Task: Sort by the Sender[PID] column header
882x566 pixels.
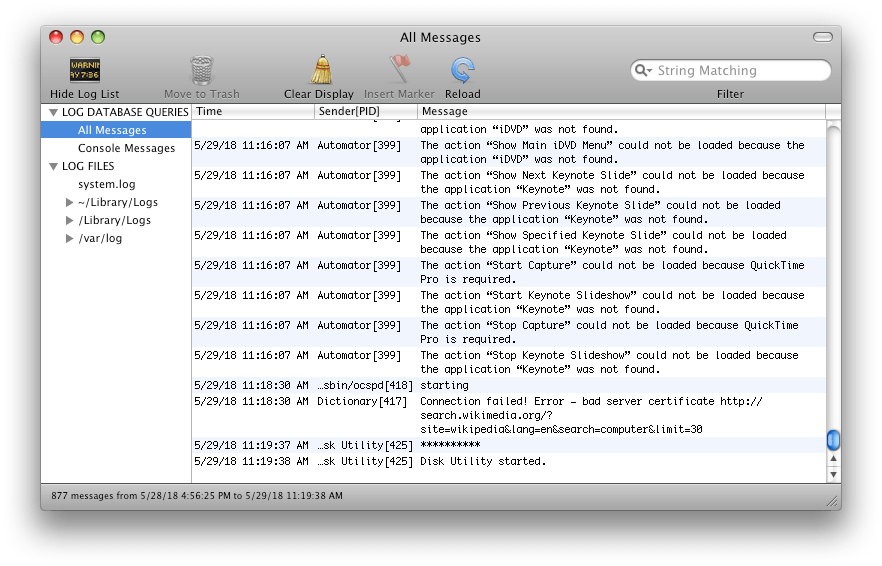Action: (366, 111)
